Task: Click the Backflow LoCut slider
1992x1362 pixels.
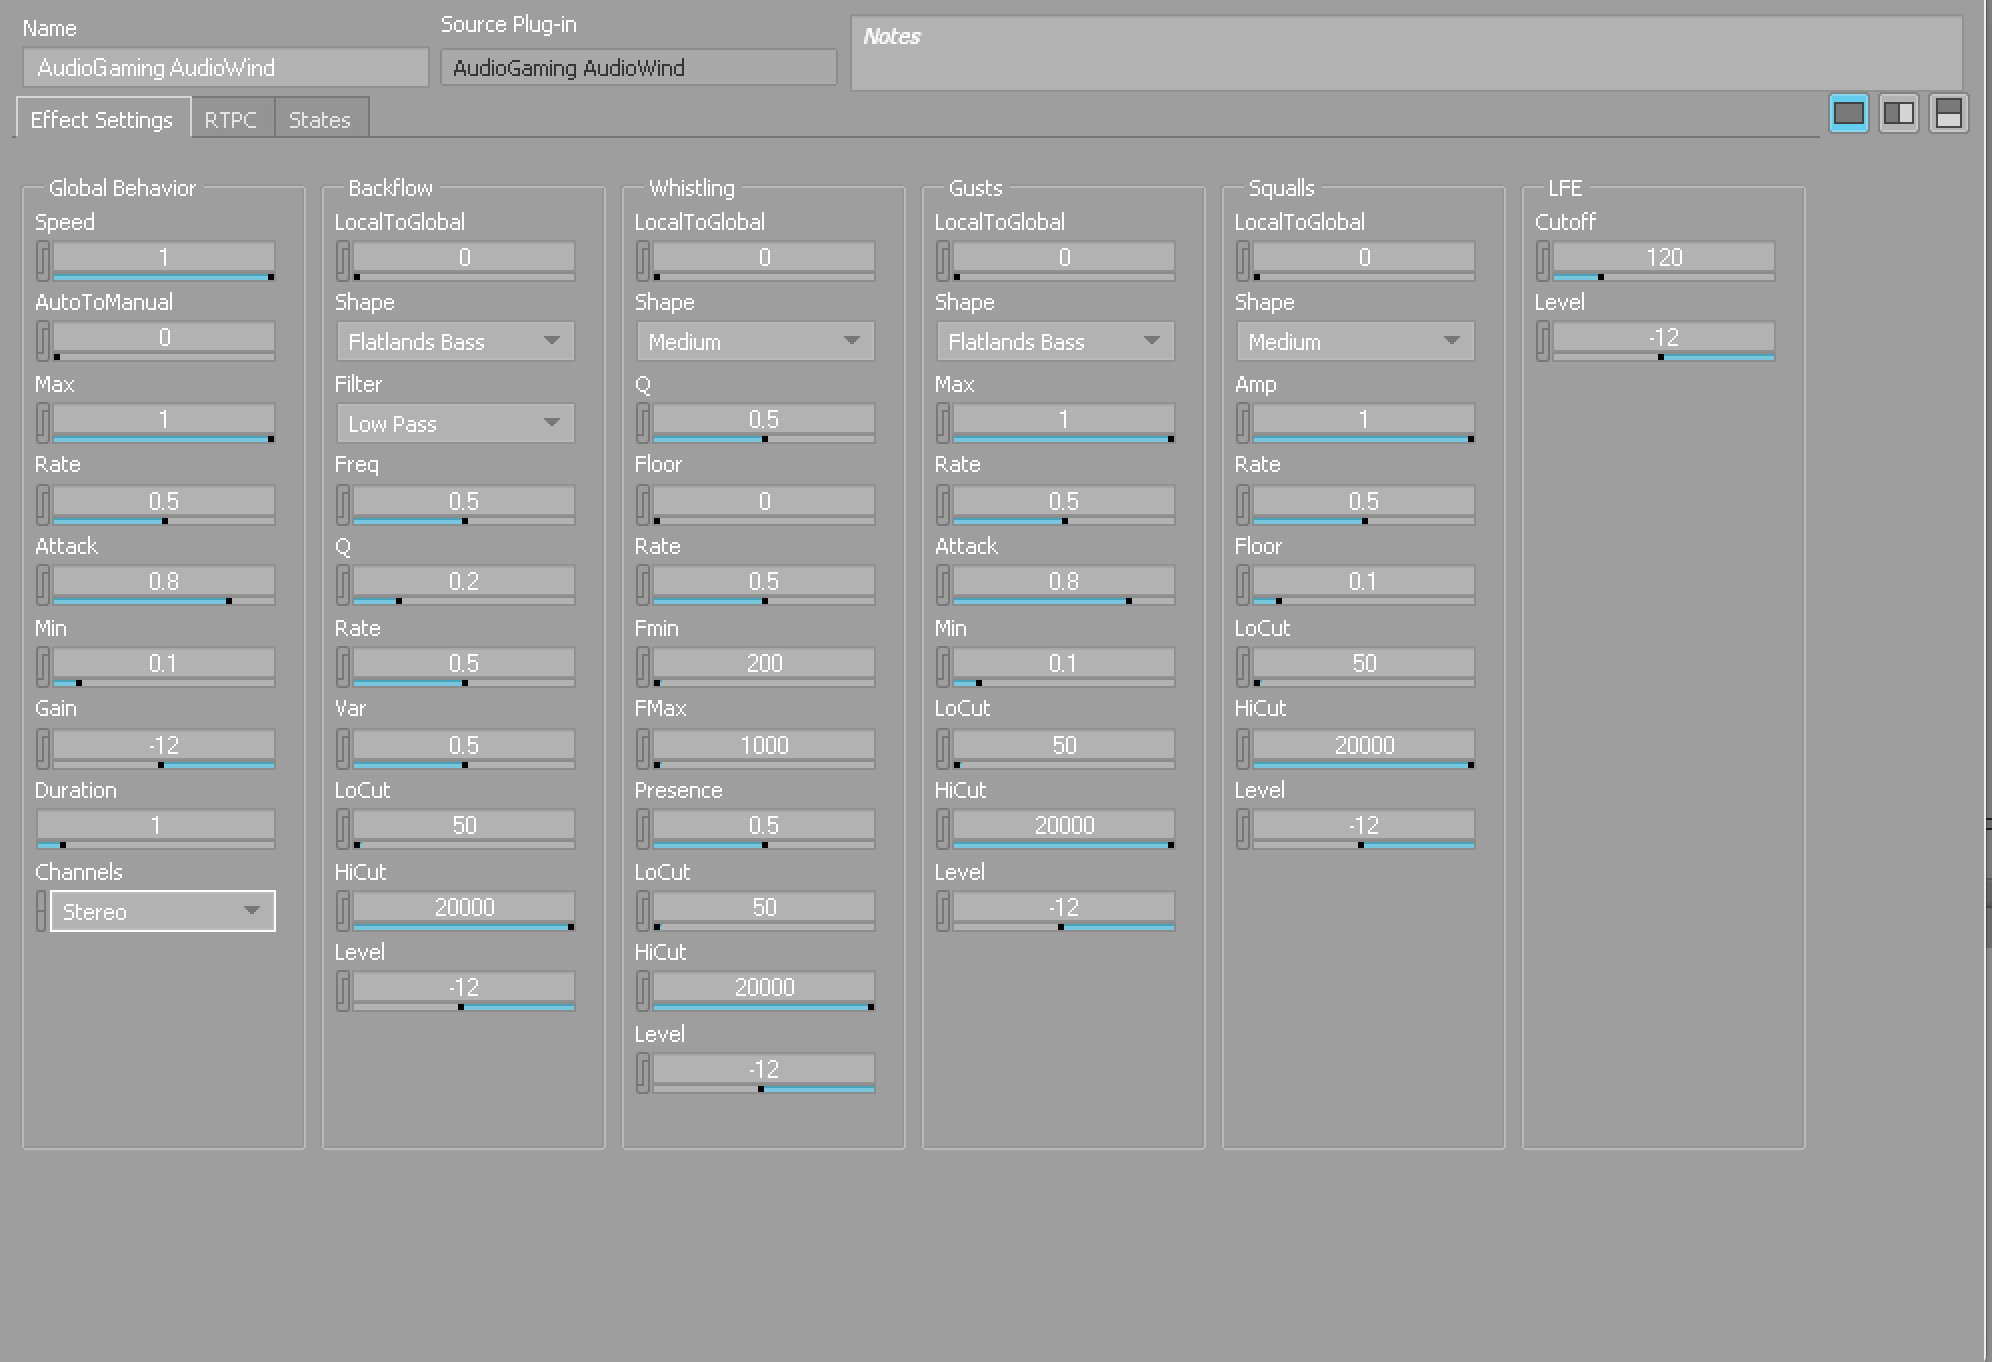Action: pos(464,828)
